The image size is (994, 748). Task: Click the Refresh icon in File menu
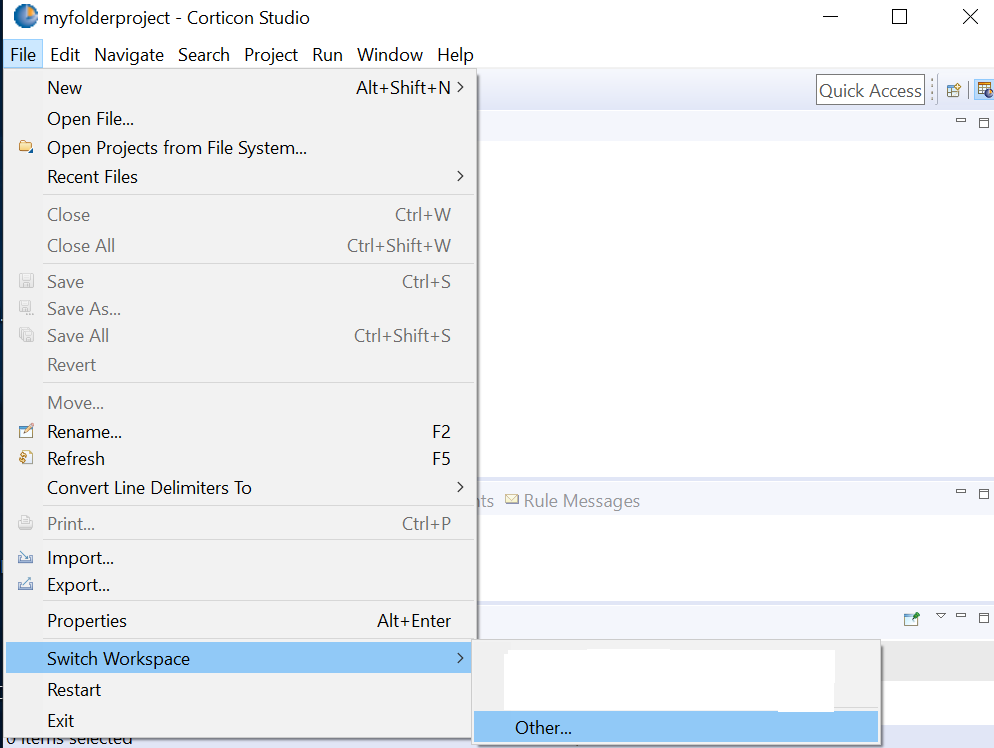(26, 458)
